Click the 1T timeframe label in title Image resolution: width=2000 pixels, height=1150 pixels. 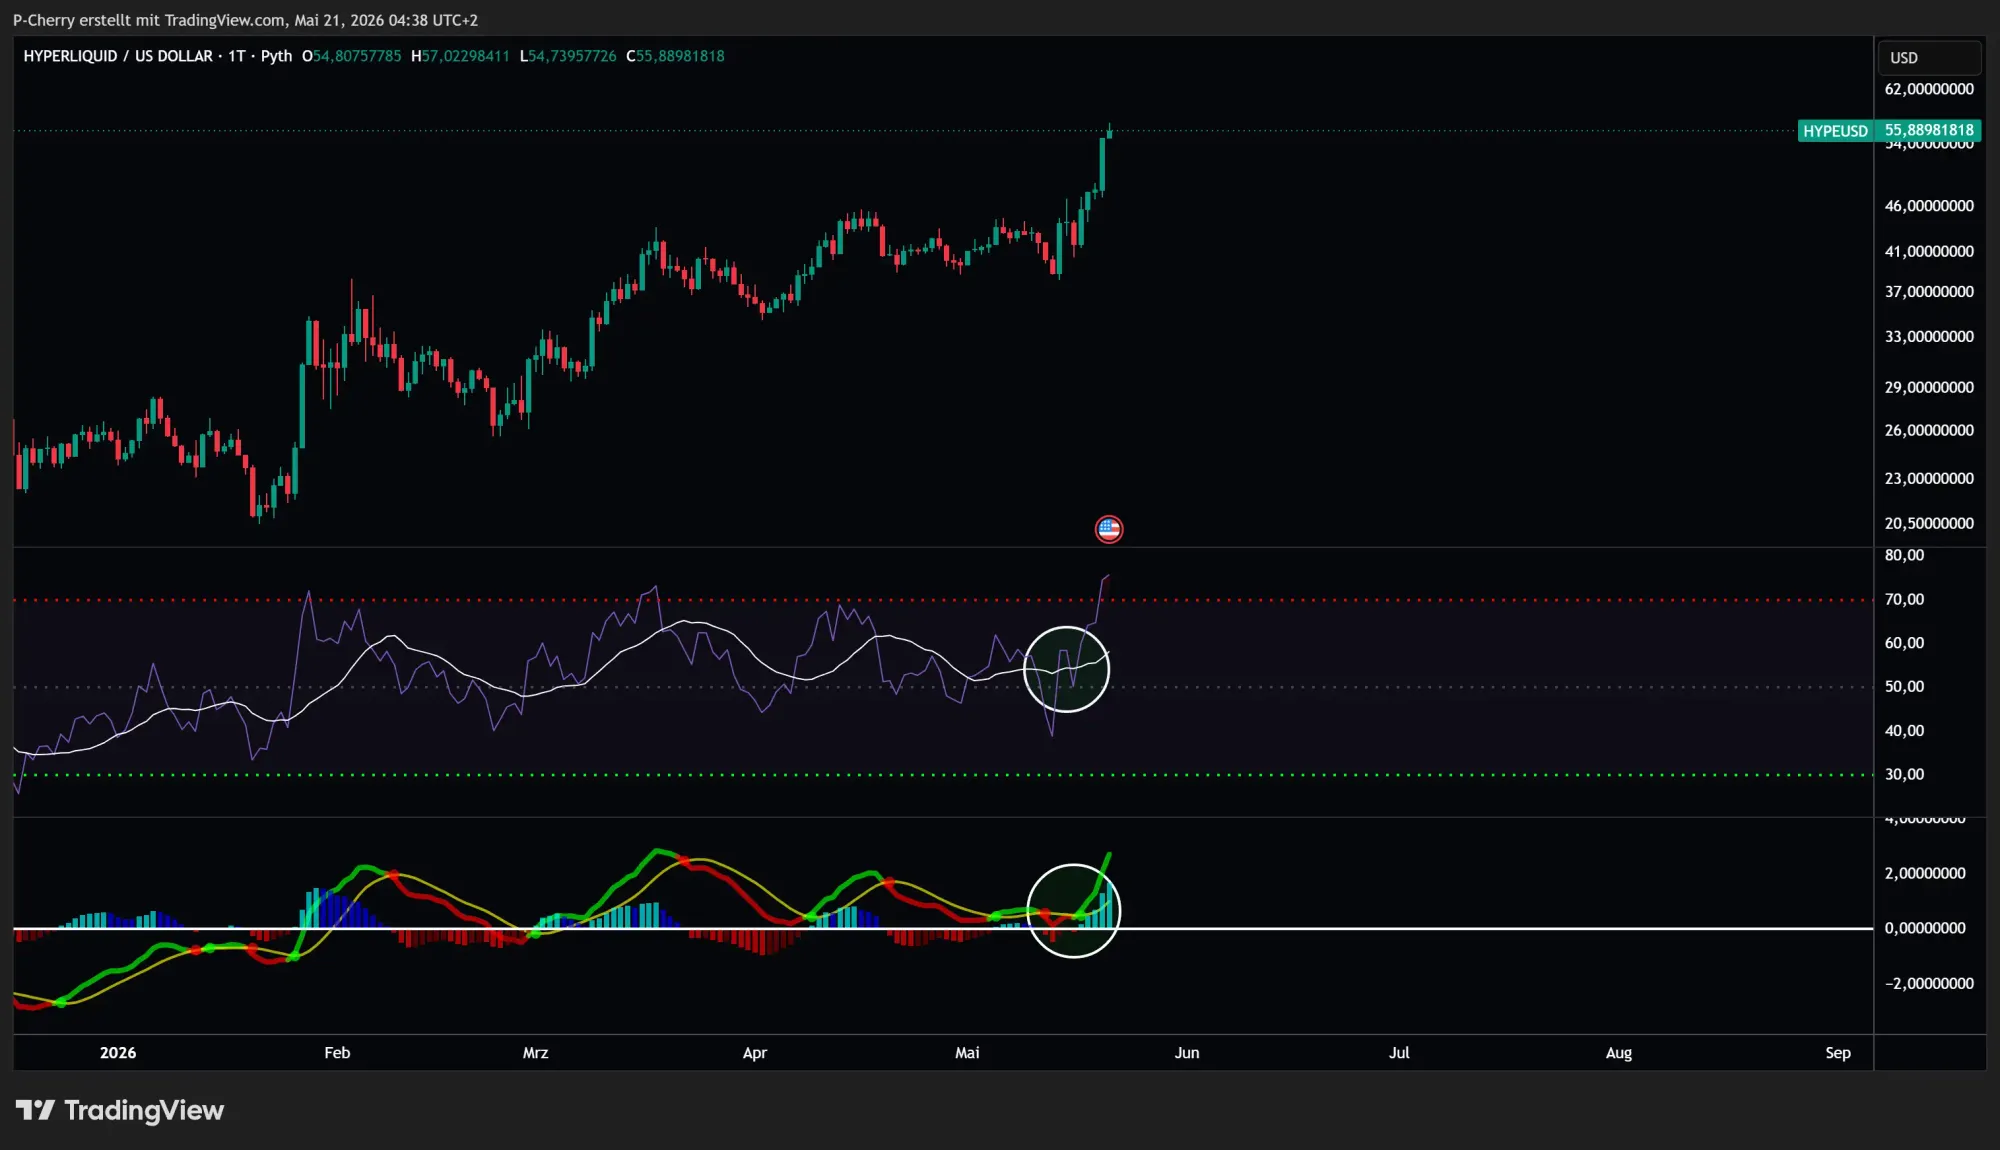pos(237,56)
